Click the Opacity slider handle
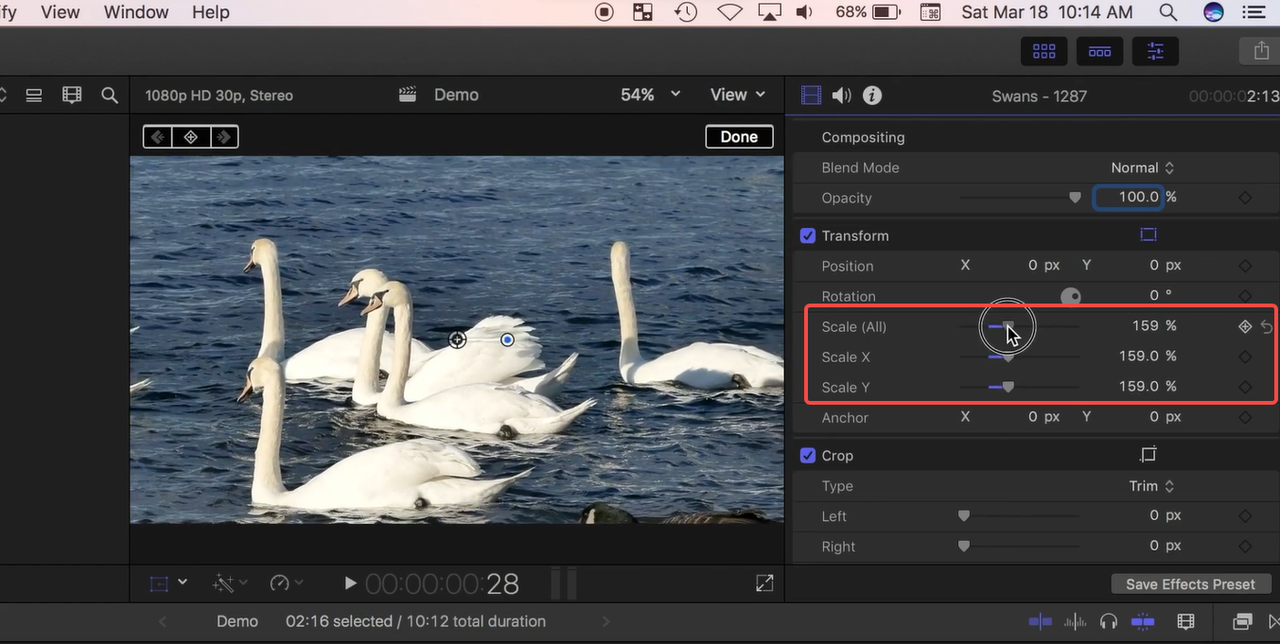 (1075, 198)
